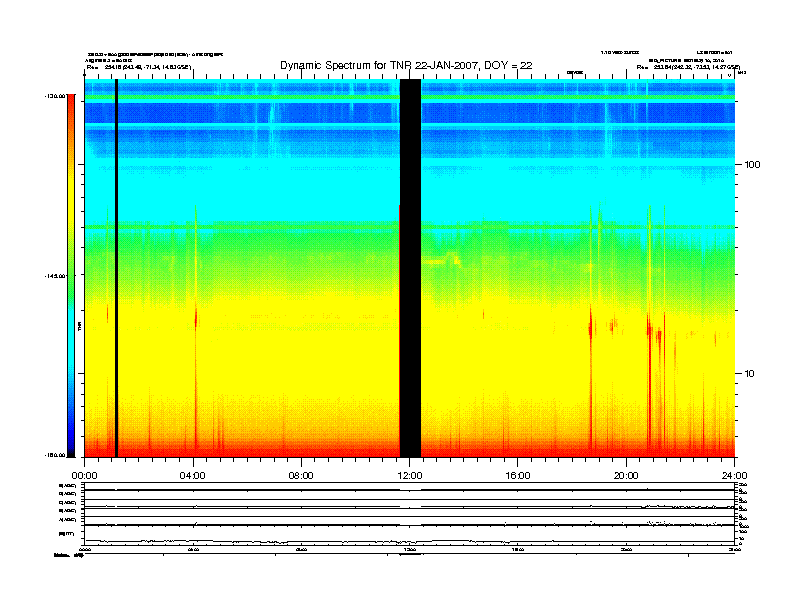Click the 08:00 time axis label

pyautogui.click(x=301, y=476)
